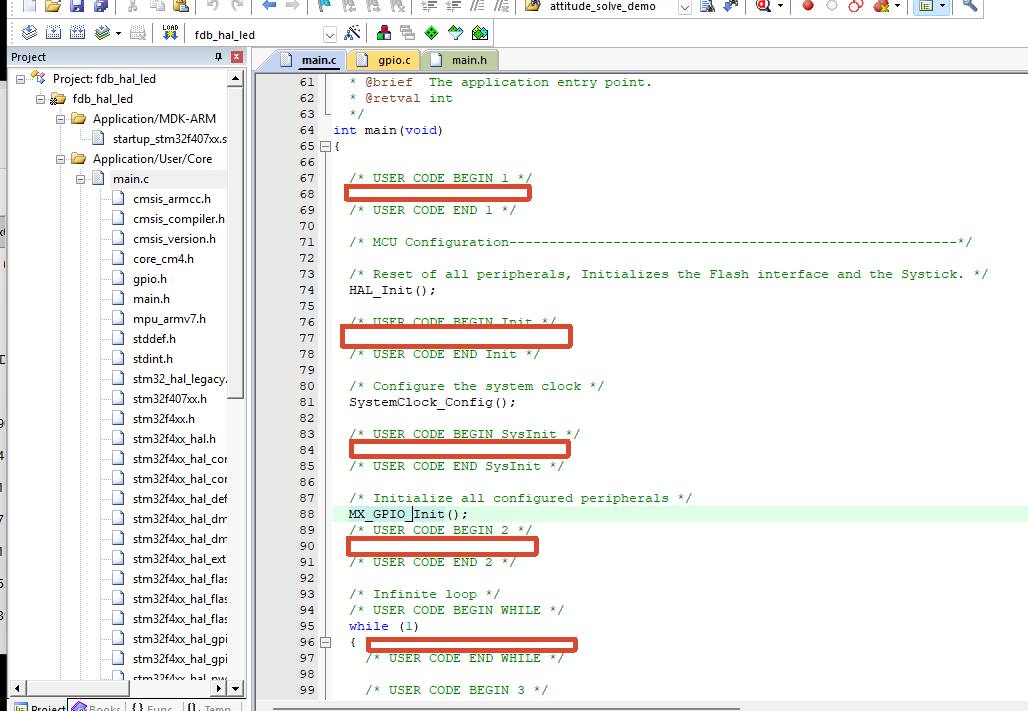Open the Pack Installer
The image size is (1028, 711).
[x=480, y=33]
